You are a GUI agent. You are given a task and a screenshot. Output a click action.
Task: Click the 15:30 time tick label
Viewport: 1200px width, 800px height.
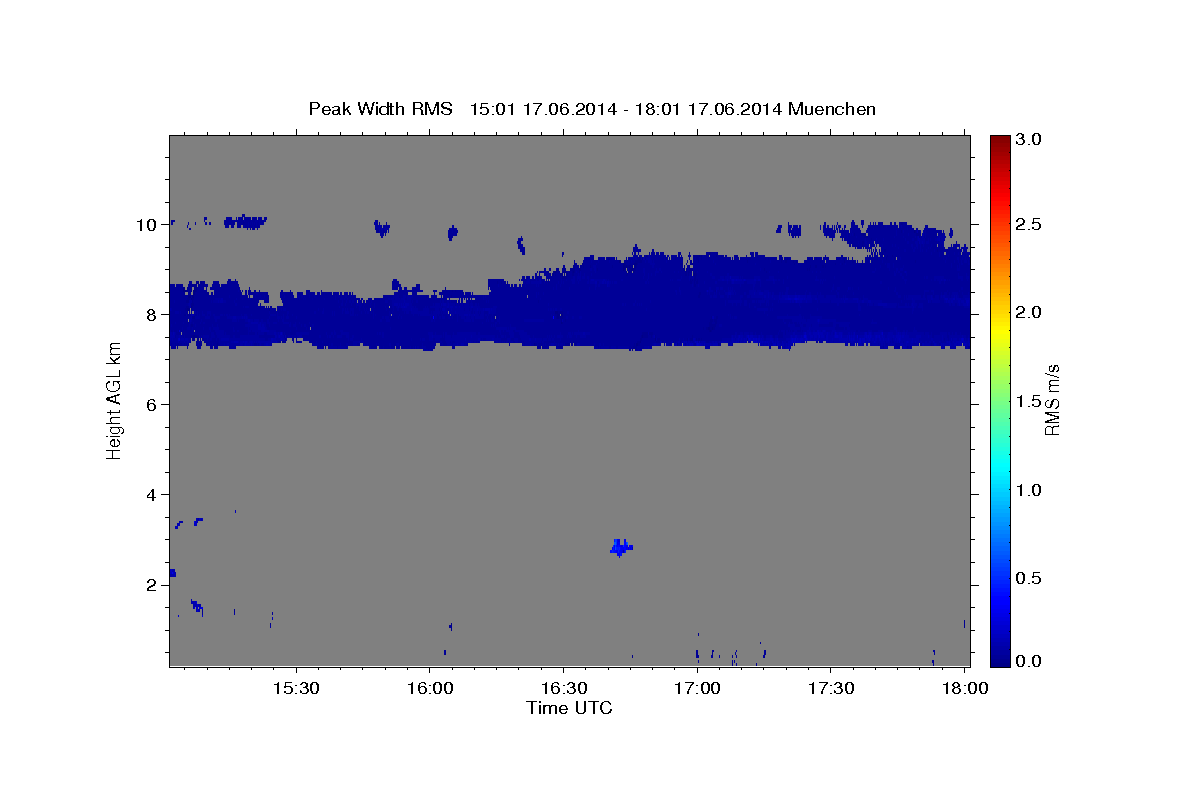click(x=296, y=689)
